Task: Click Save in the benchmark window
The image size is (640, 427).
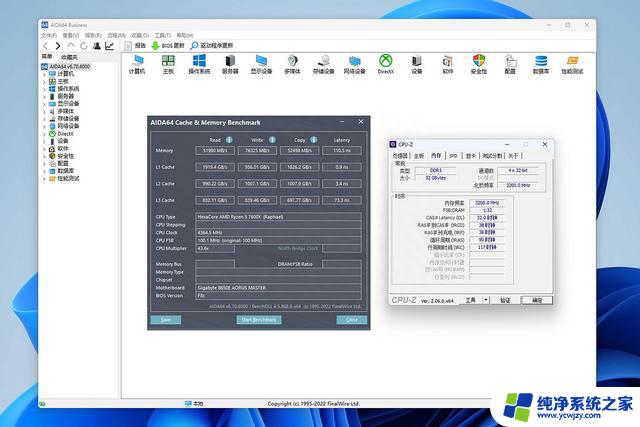Action: tap(166, 320)
